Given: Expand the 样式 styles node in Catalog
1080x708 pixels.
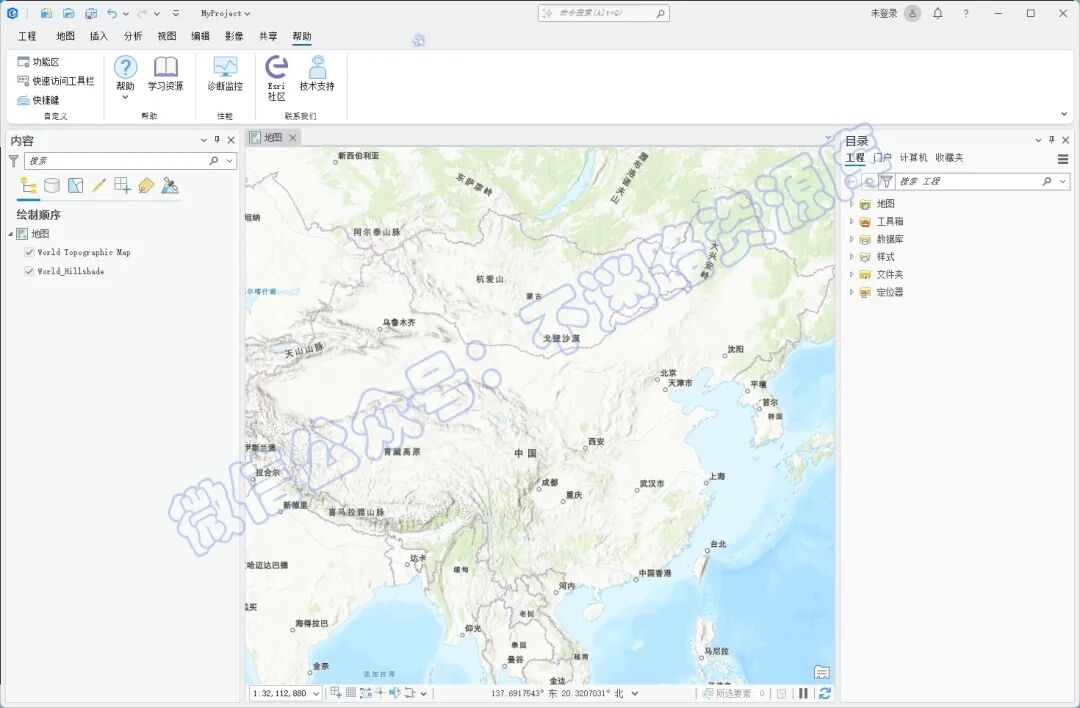Looking at the screenshot, I should click(x=852, y=256).
